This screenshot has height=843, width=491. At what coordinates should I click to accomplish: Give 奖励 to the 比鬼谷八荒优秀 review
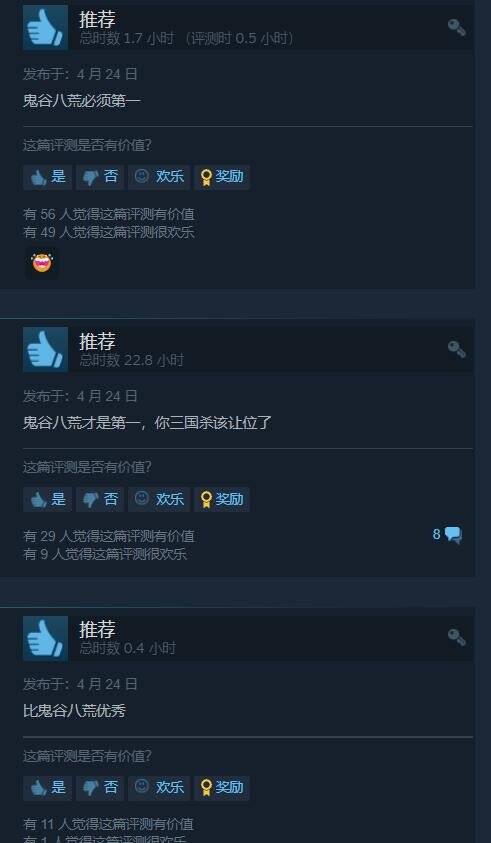point(222,788)
